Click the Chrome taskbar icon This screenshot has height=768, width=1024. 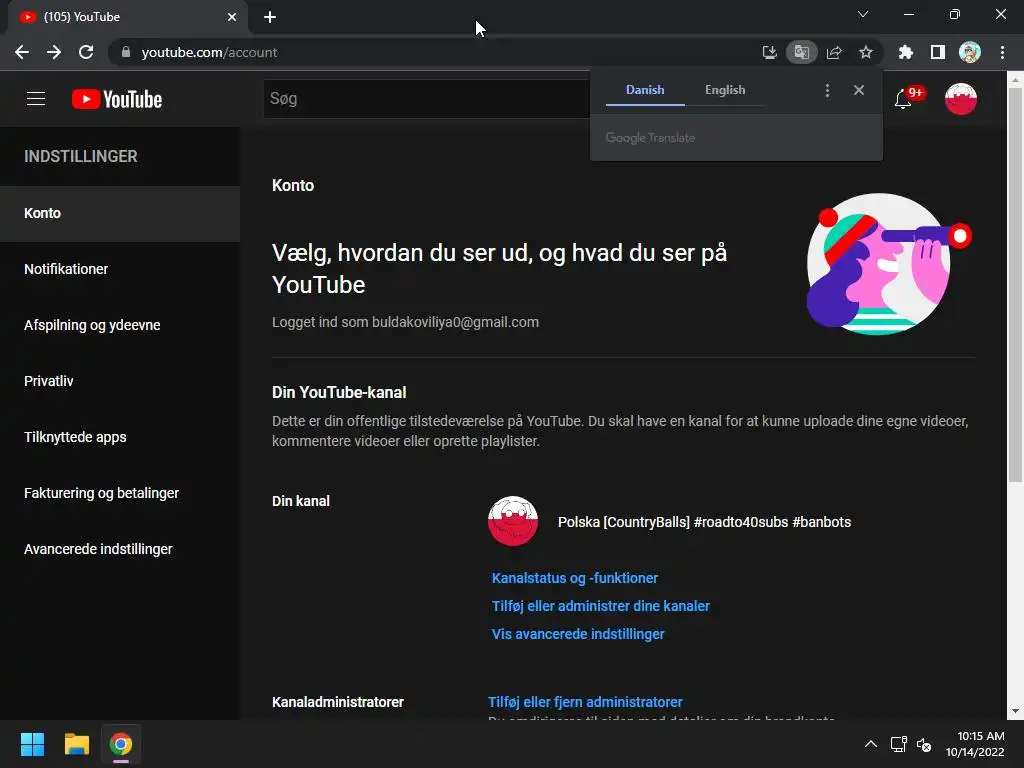click(x=121, y=744)
